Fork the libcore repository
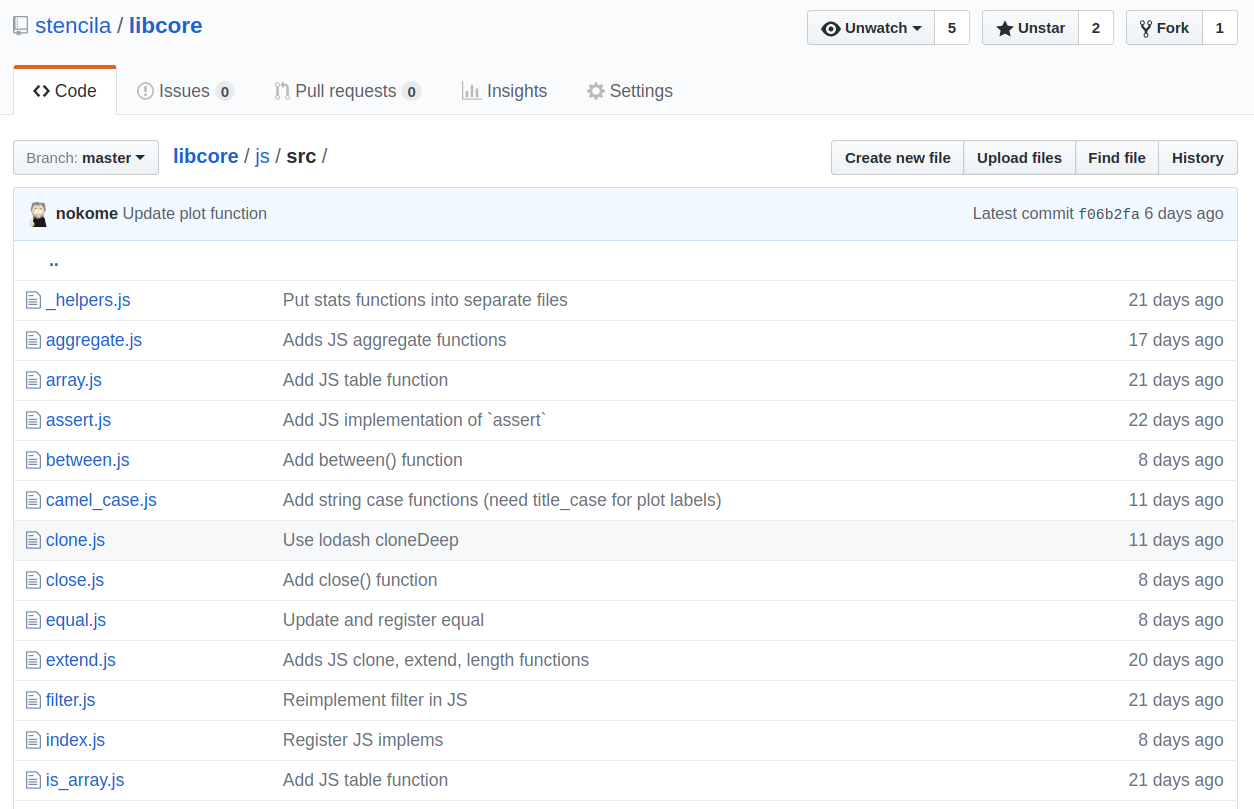The width and height of the screenshot is (1254, 809). [x=1164, y=28]
